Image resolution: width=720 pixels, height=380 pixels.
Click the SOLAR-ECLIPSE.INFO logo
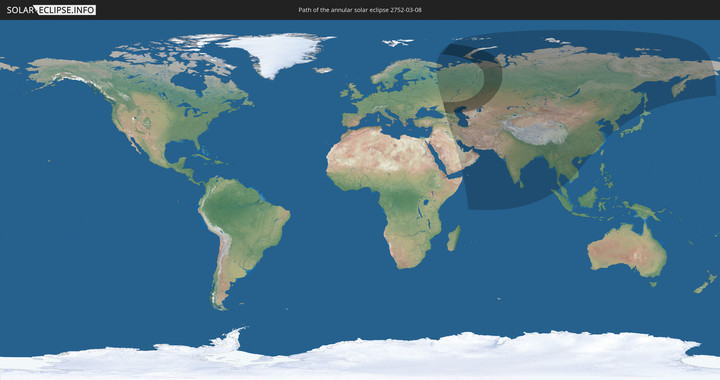click(51, 10)
